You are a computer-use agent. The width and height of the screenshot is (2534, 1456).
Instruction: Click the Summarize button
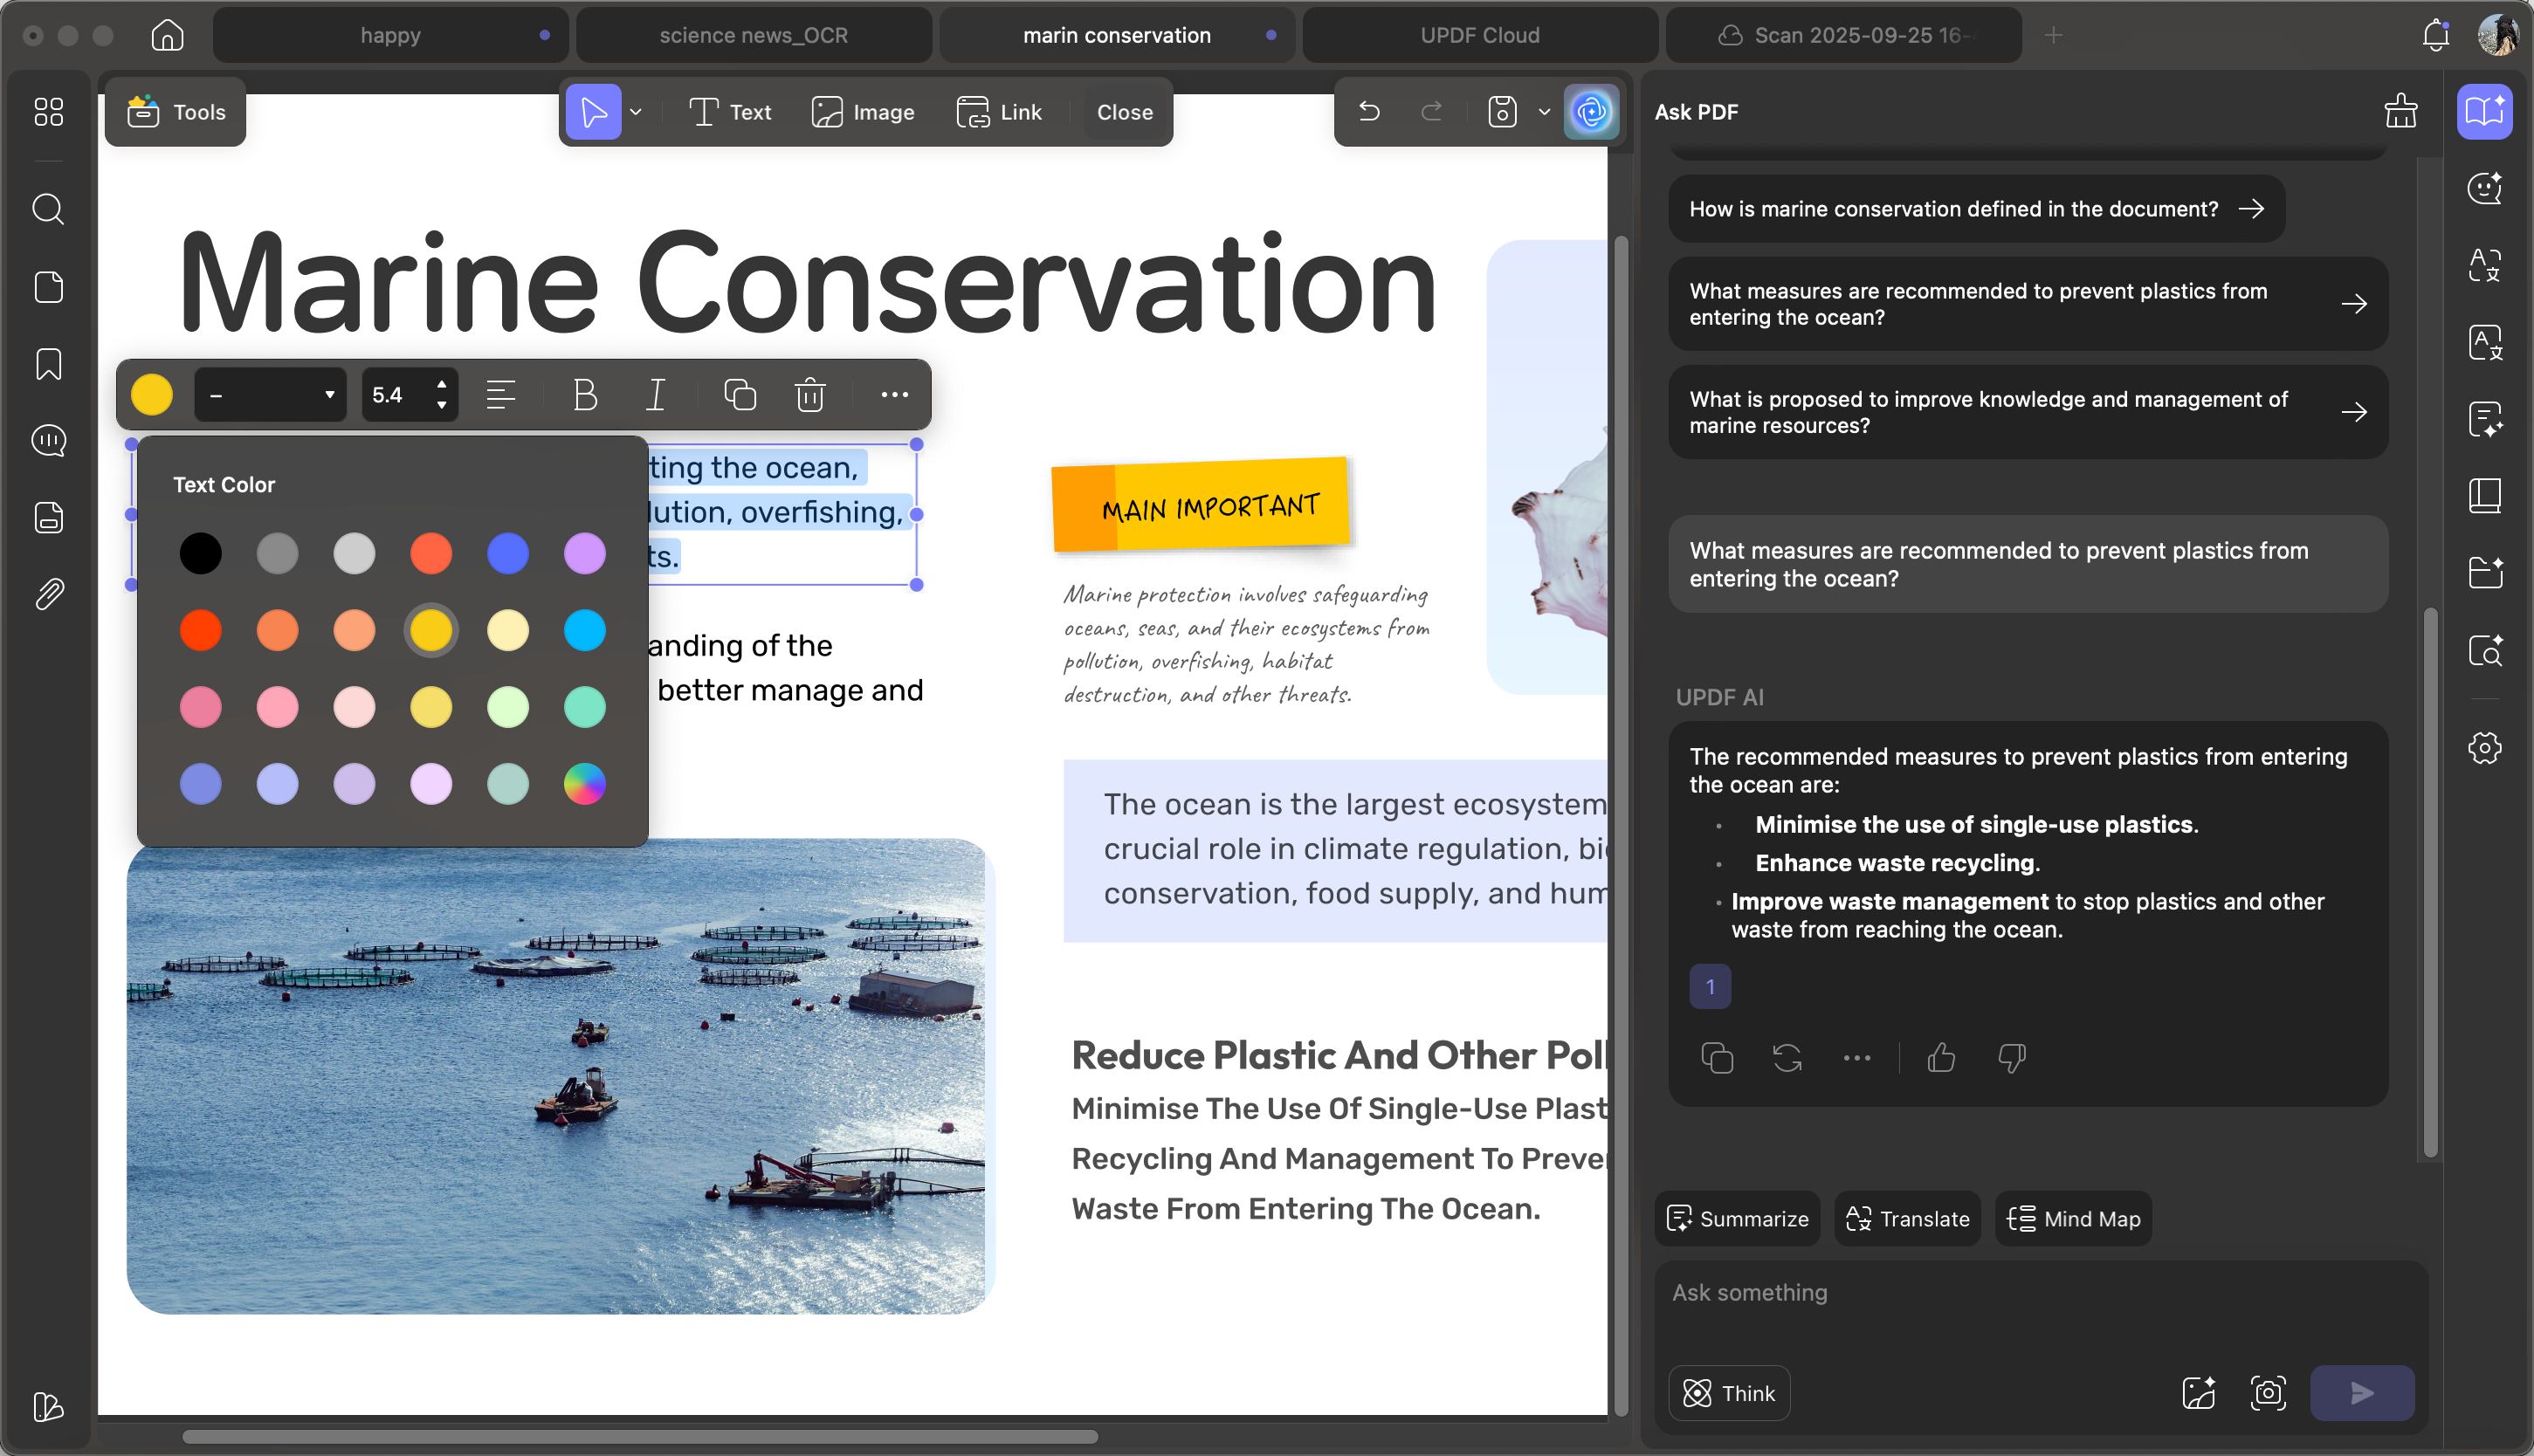coord(1737,1219)
